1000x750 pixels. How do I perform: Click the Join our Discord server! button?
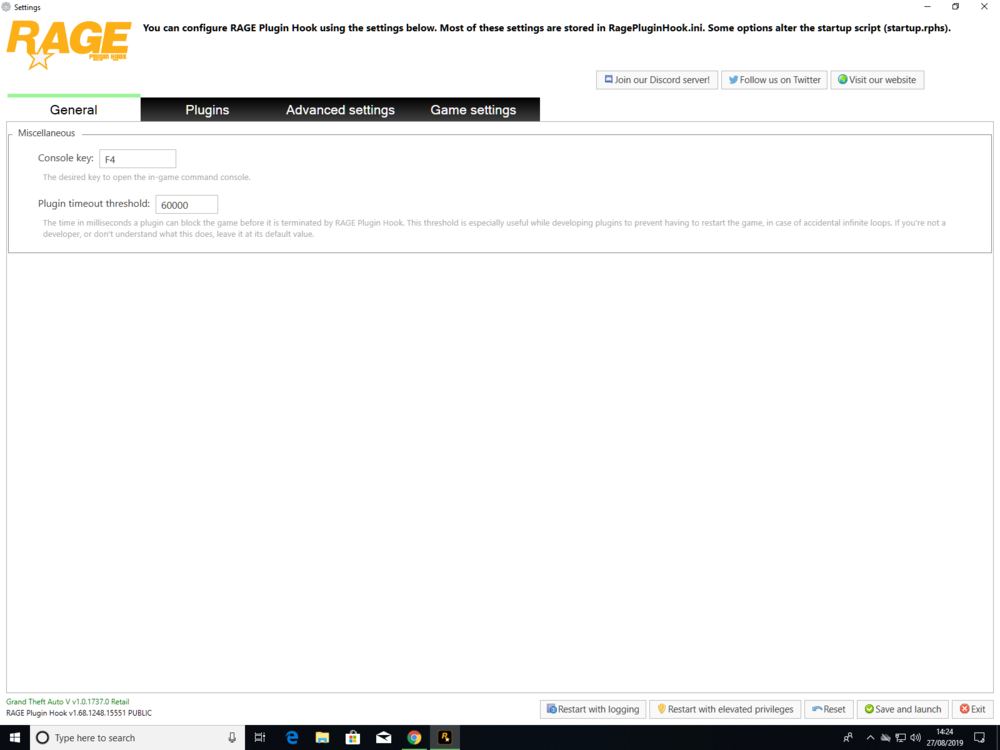(656, 80)
